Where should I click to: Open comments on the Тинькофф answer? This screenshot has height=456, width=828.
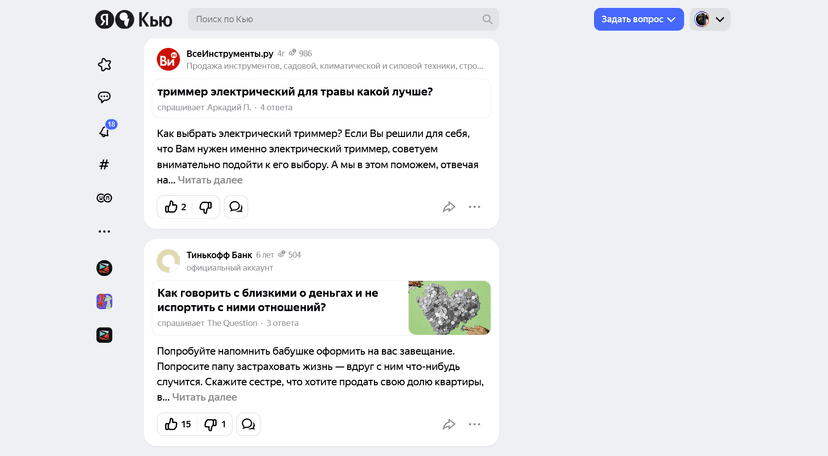pyautogui.click(x=248, y=424)
